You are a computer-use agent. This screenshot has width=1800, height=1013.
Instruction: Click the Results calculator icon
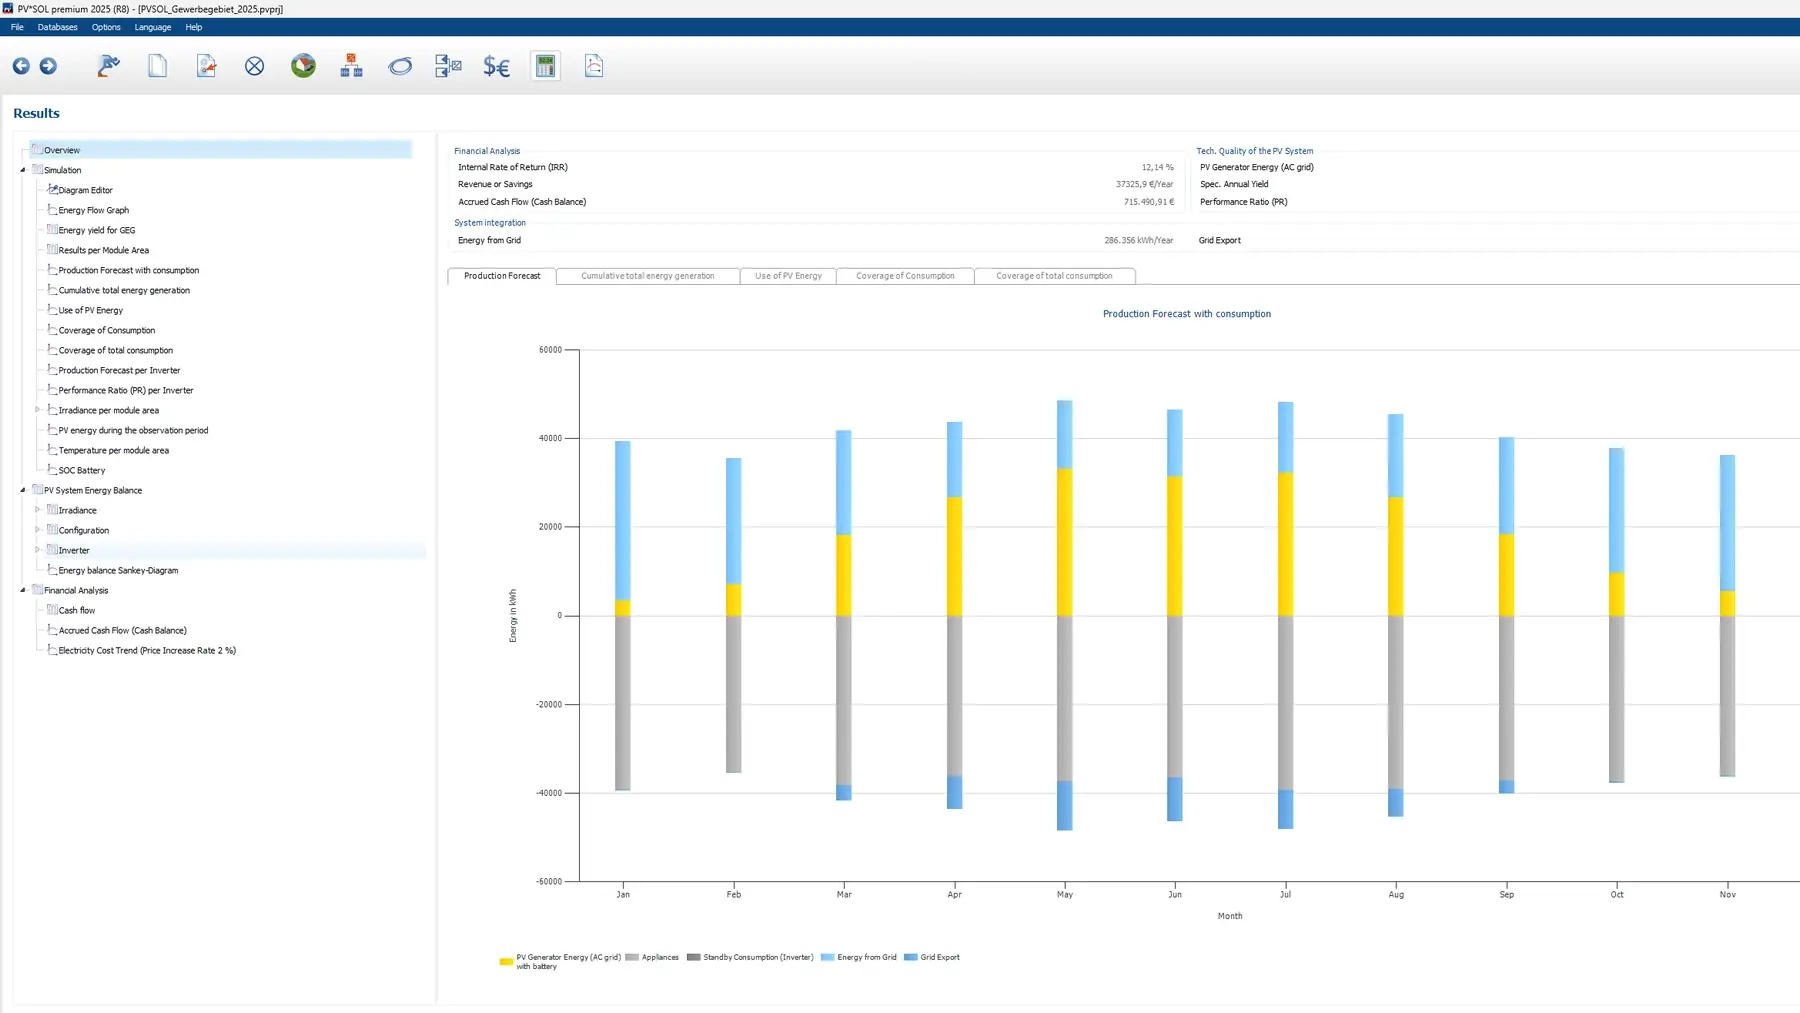(545, 66)
